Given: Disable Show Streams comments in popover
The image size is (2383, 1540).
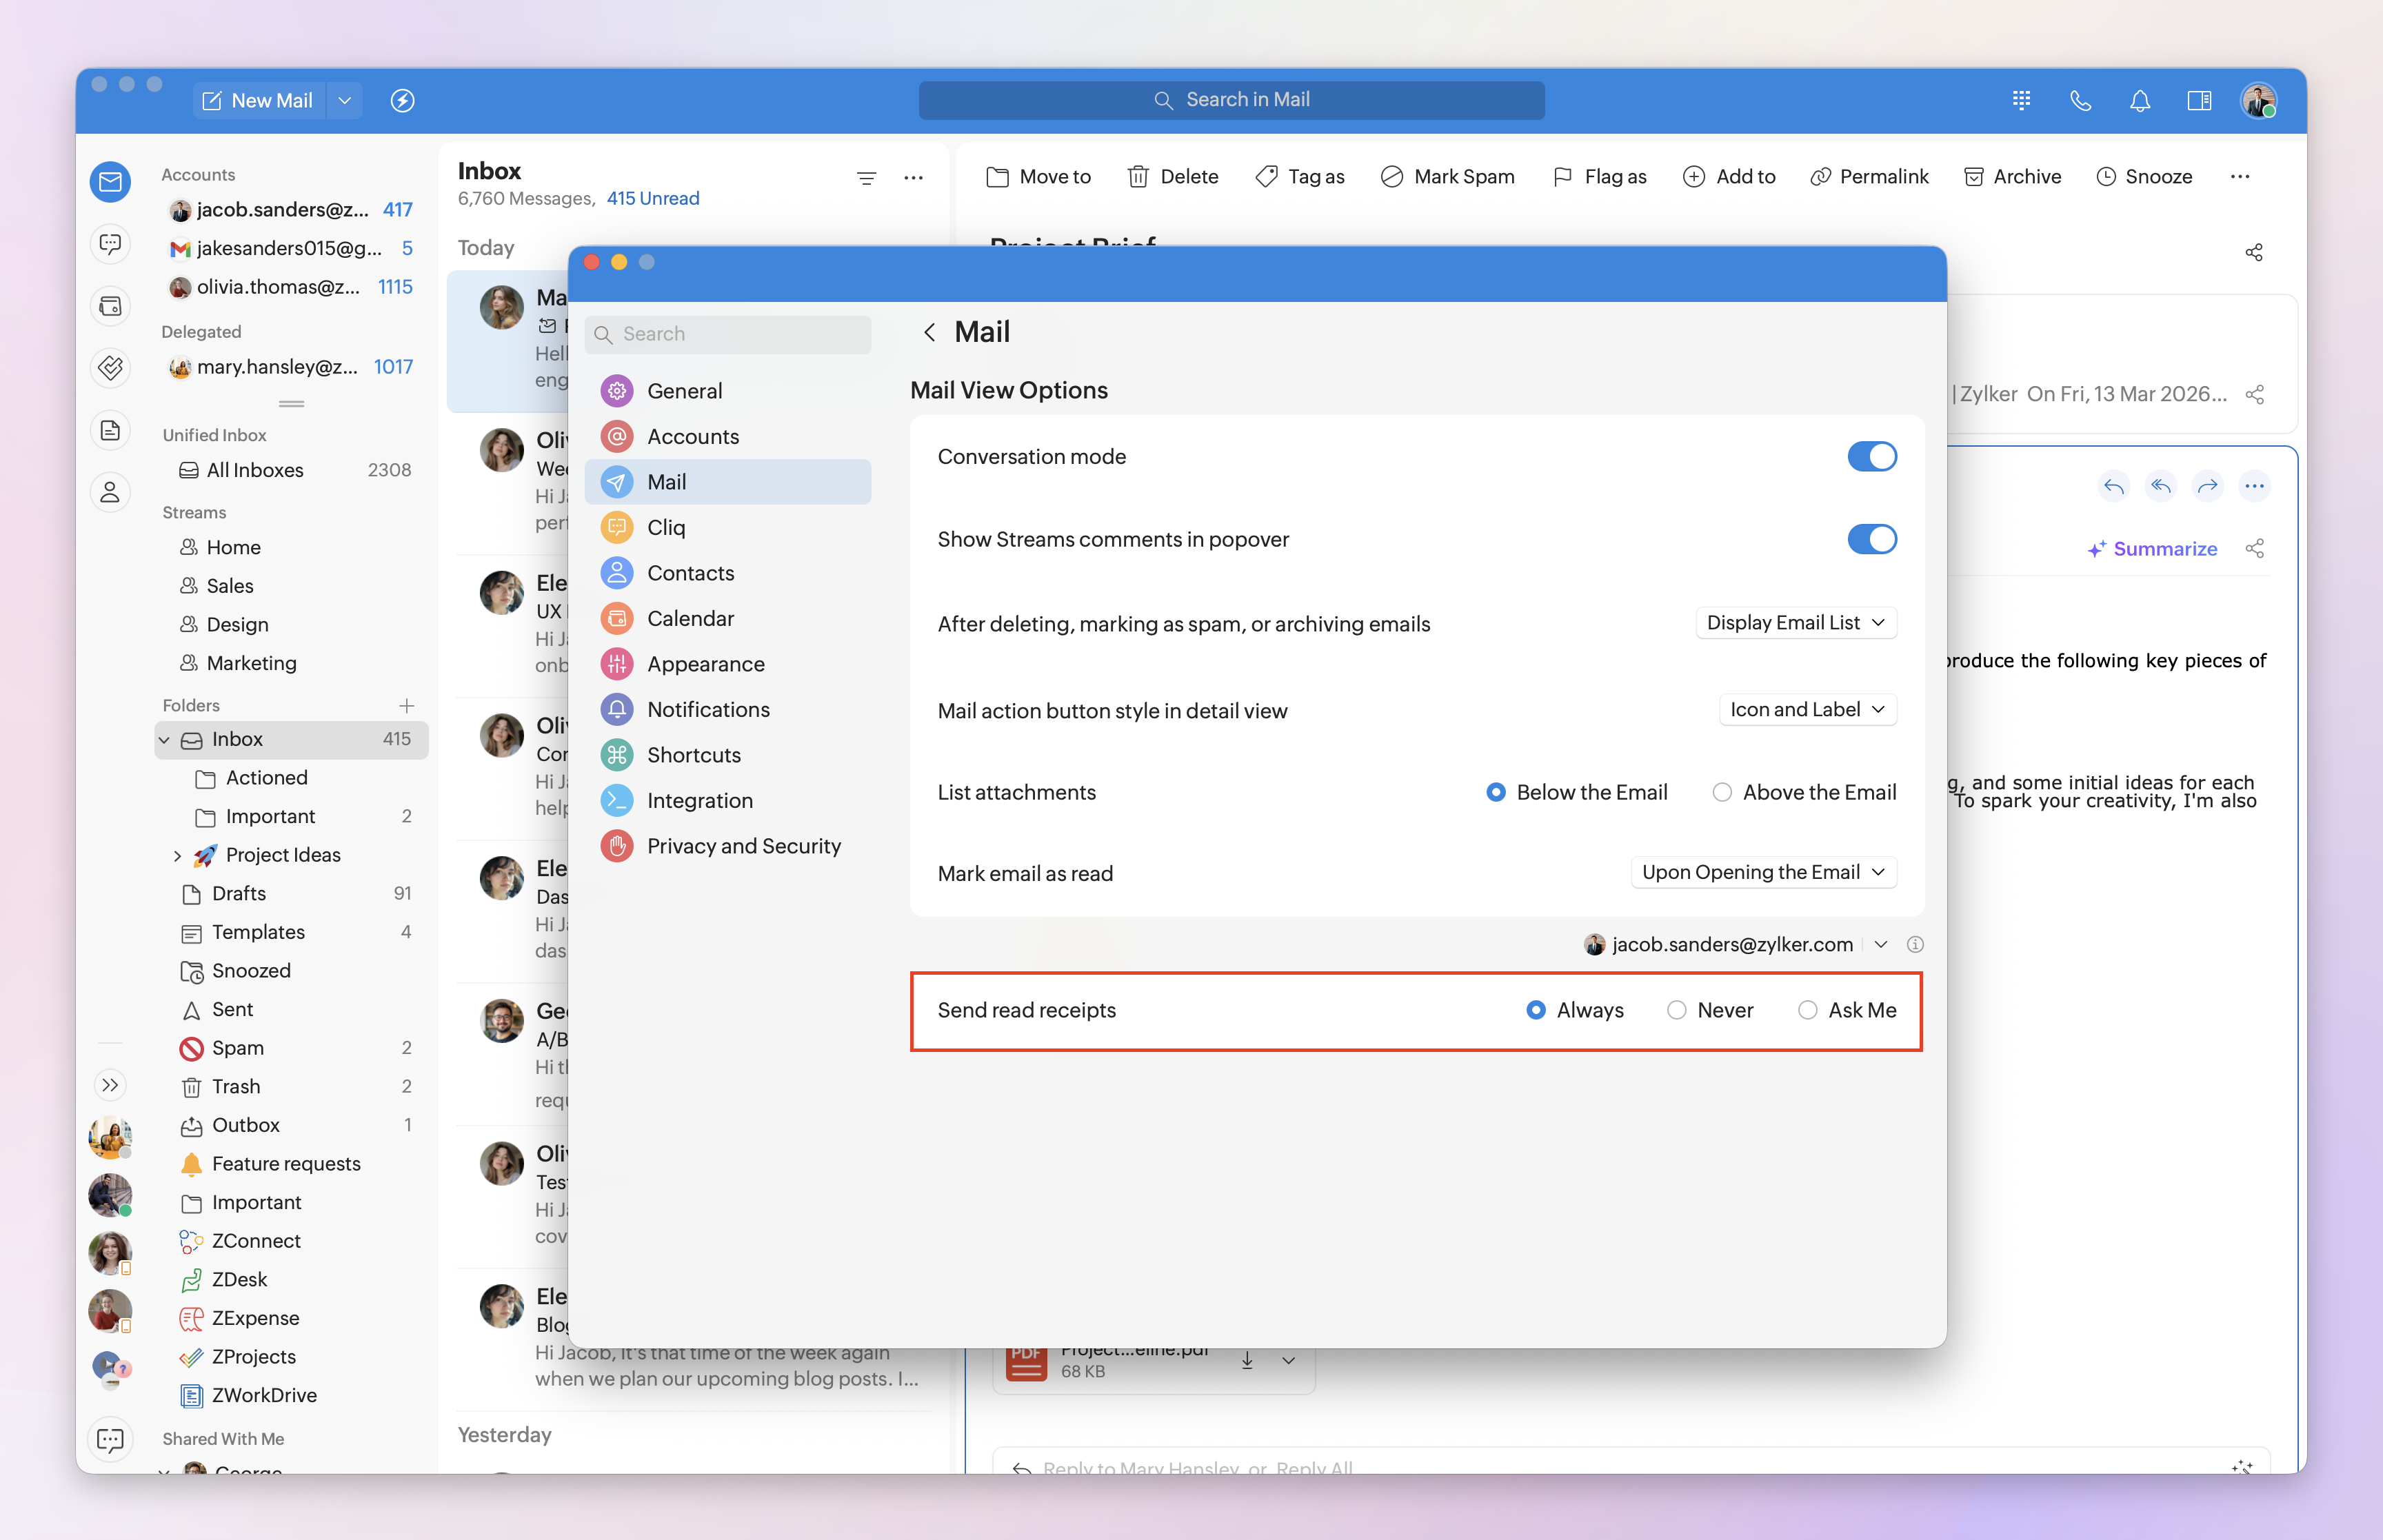Looking at the screenshot, I should pos(1871,540).
